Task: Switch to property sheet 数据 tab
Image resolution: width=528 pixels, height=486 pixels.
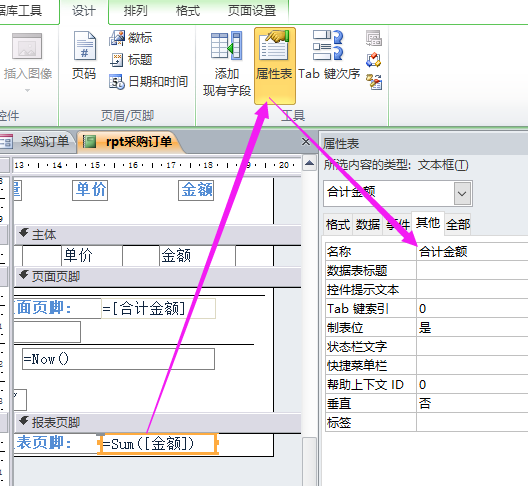Action: pyautogui.click(x=368, y=224)
